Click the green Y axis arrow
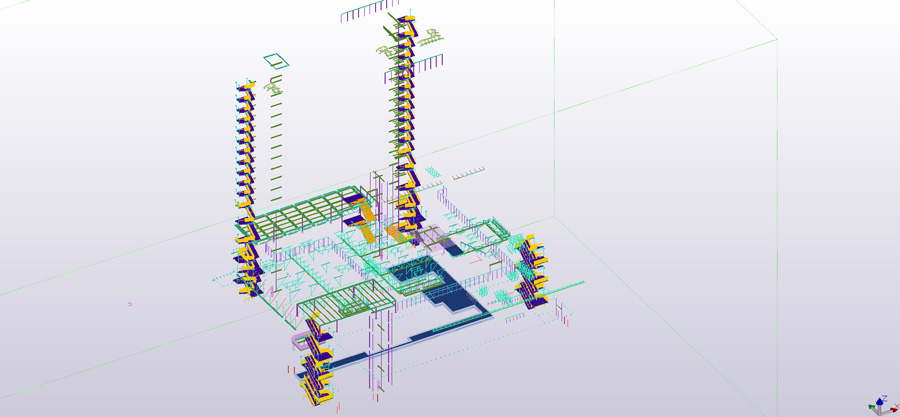This screenshot has height=417, width=900. tap(873, 408)
